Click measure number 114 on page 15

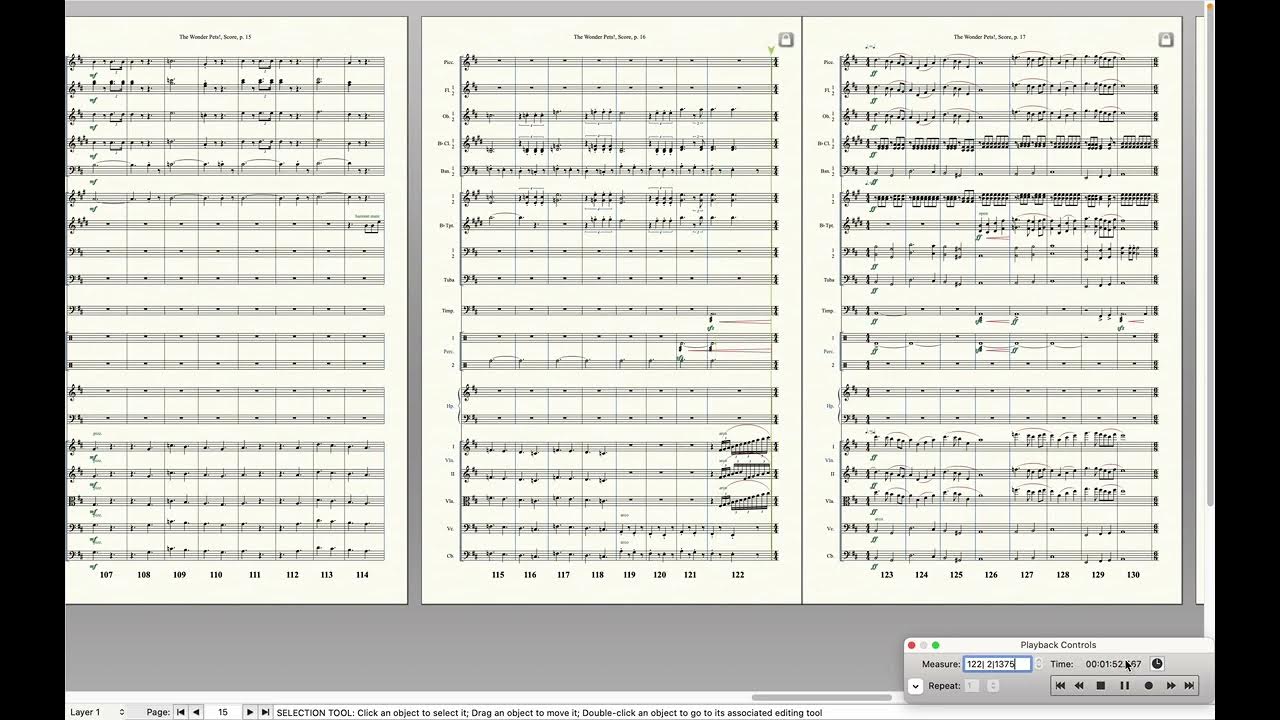pyautogui.click(x=361, y=575)
